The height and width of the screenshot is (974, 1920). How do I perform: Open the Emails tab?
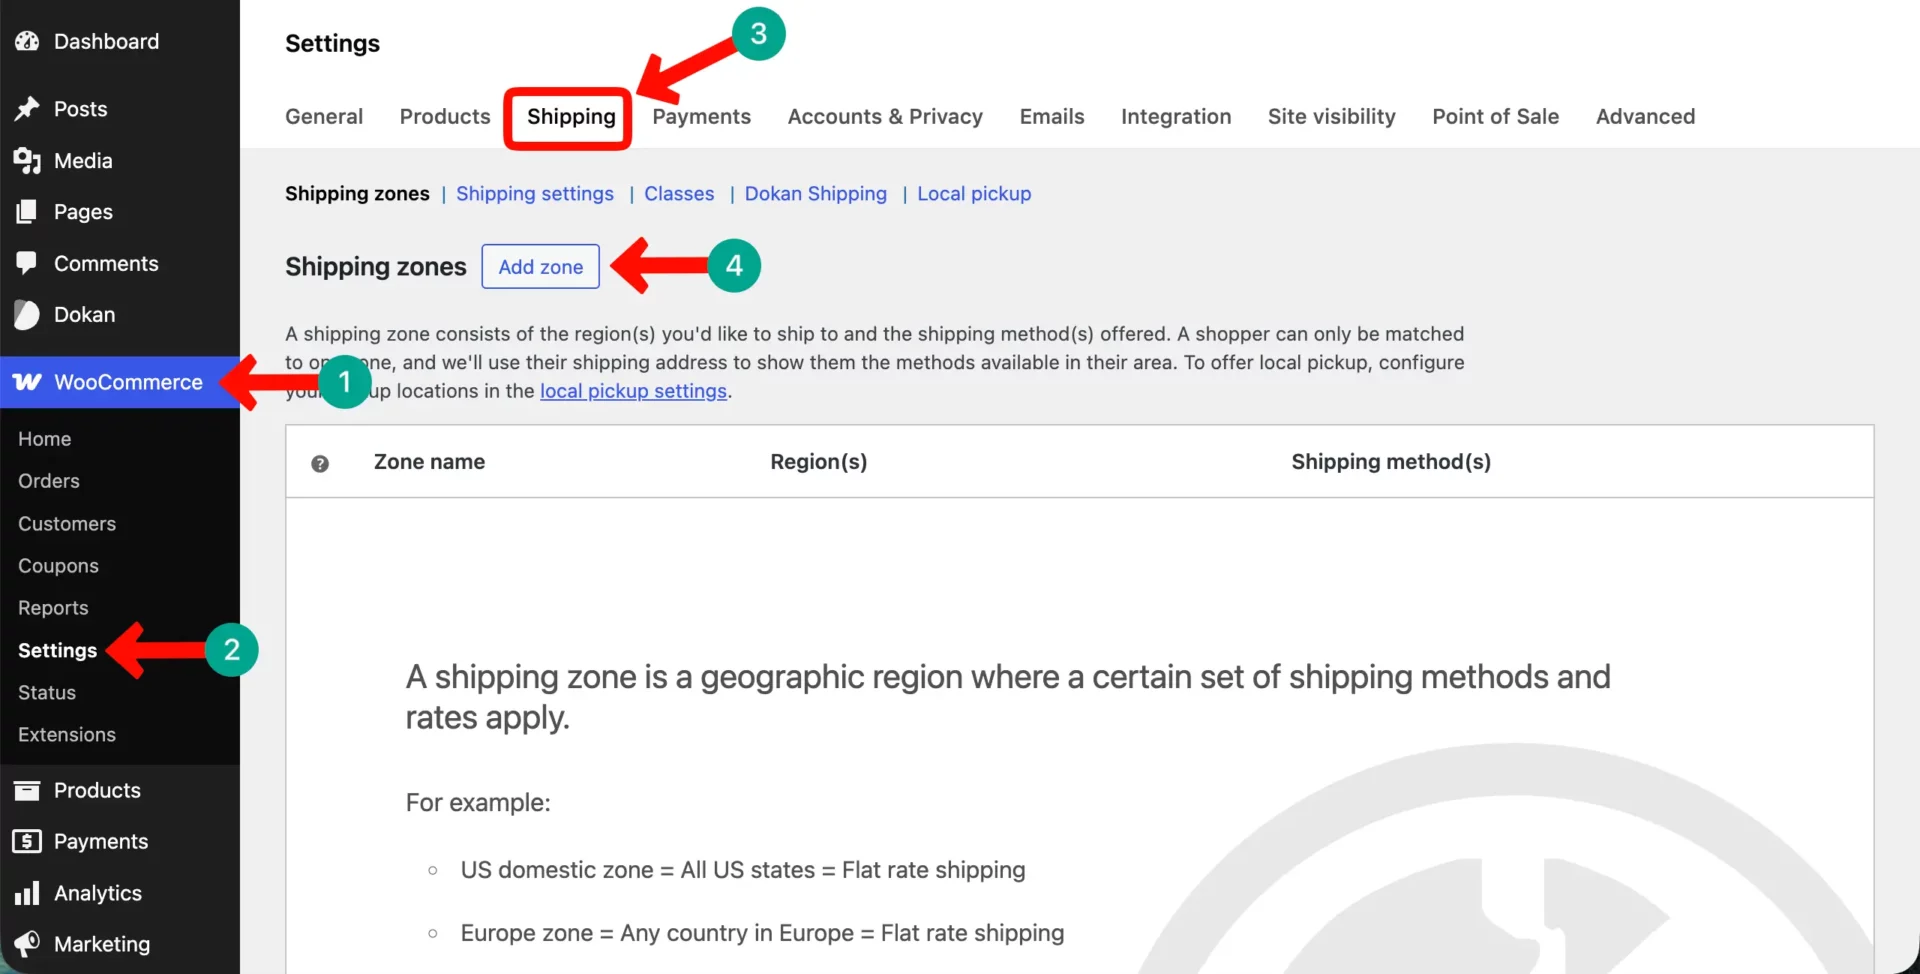[x=1052, y=116]
